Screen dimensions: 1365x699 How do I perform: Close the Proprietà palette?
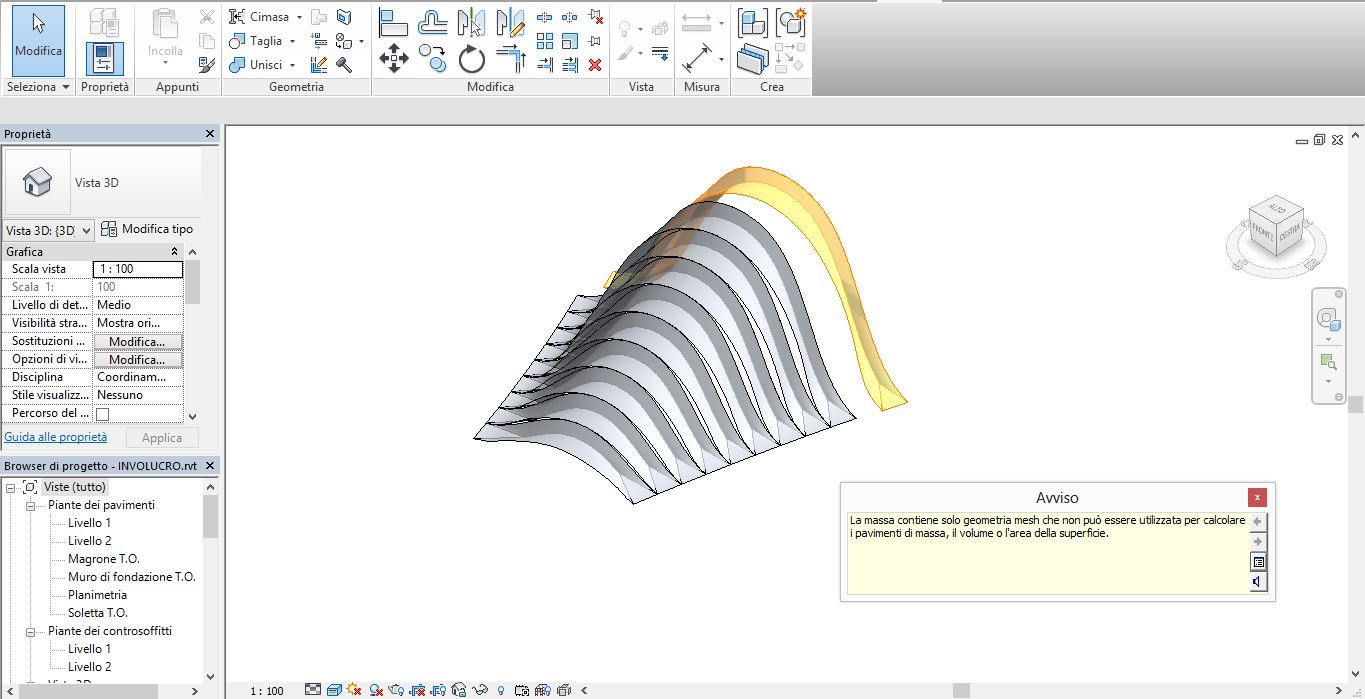point(210,134)
